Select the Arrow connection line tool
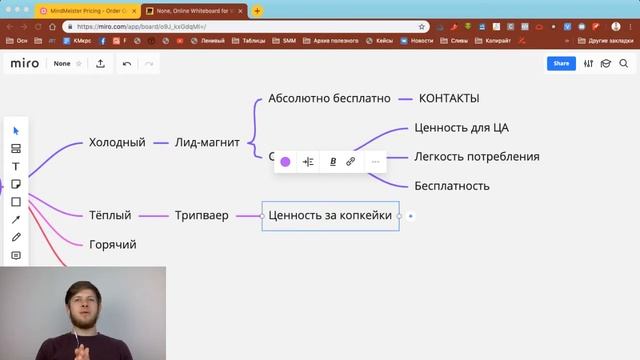 [x=16, y=220]
